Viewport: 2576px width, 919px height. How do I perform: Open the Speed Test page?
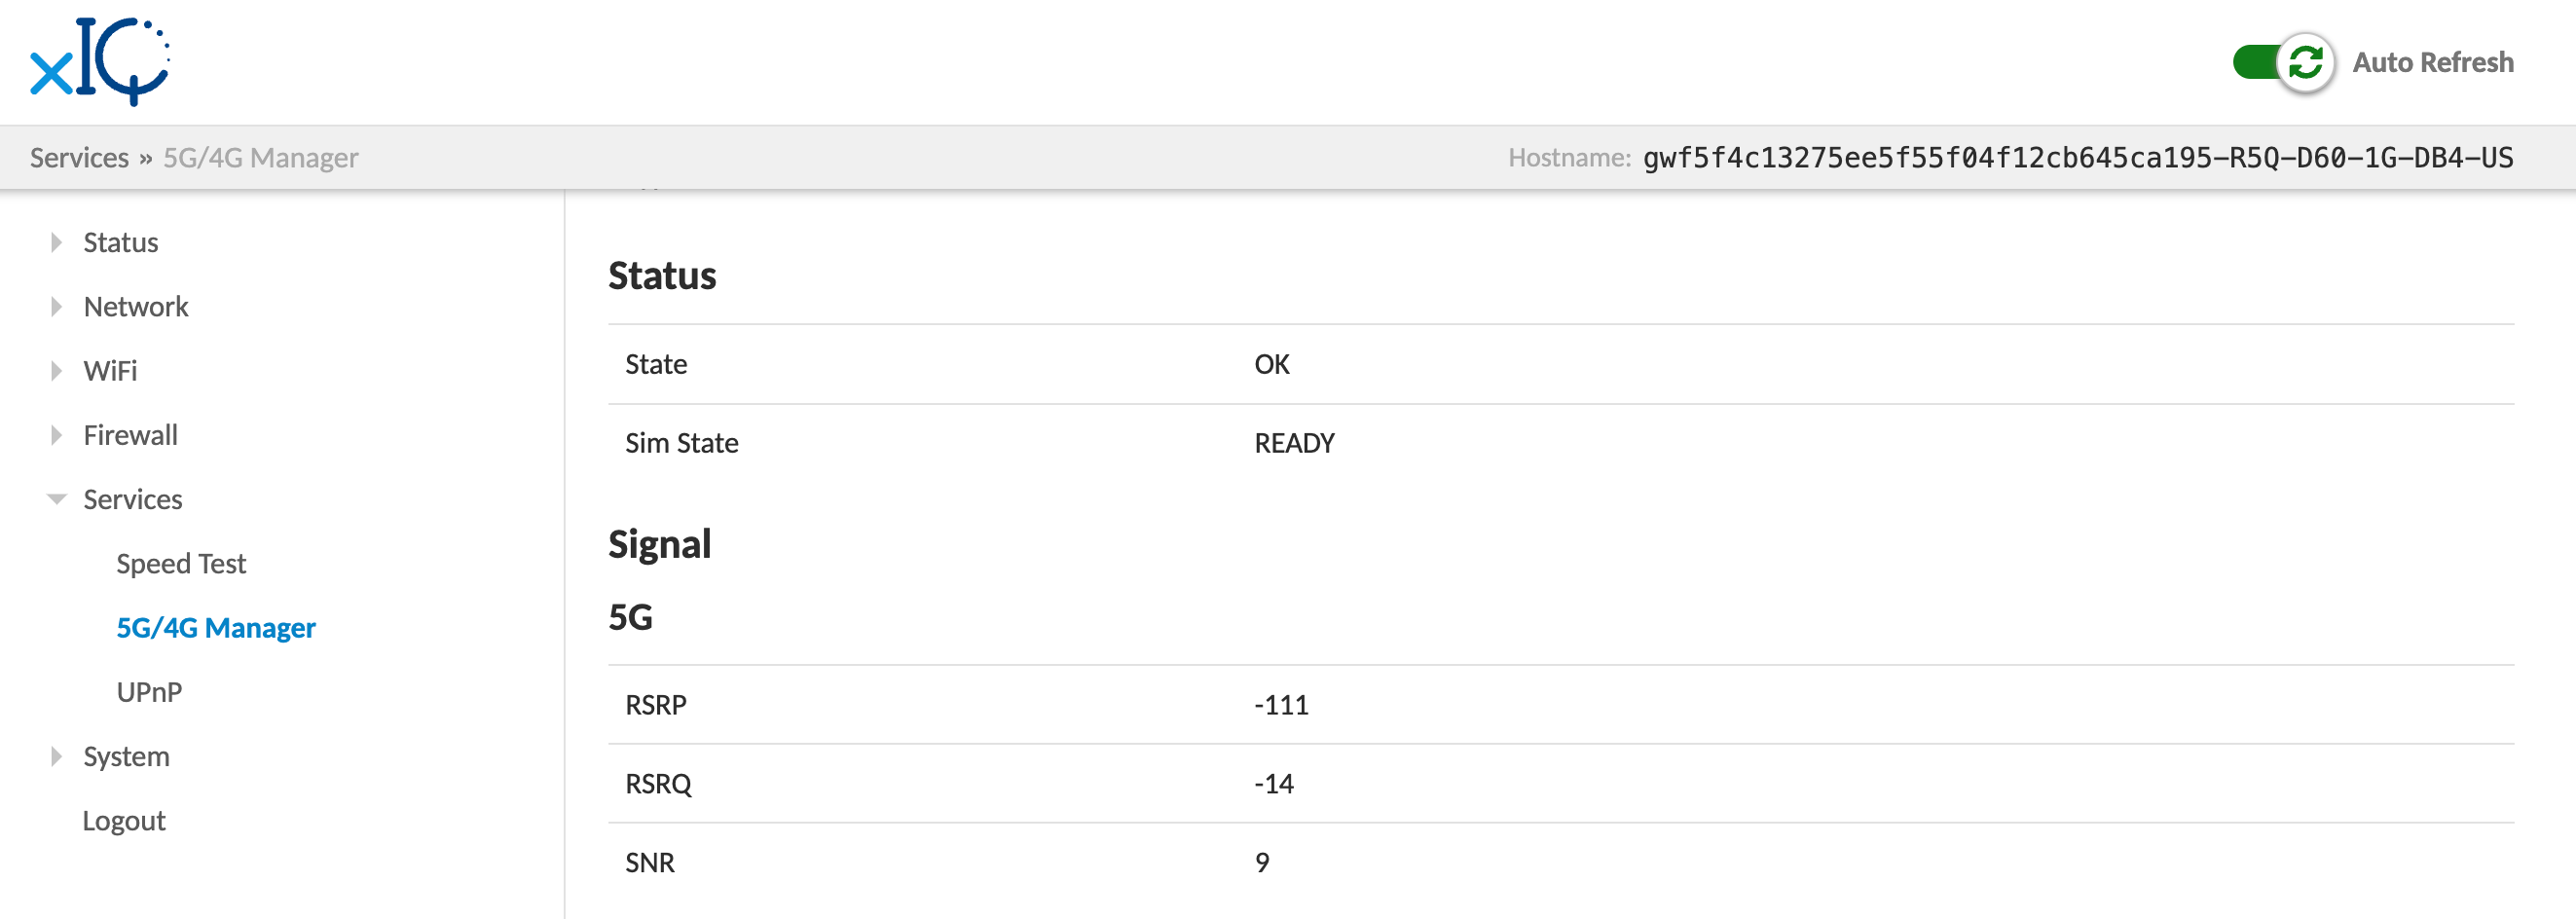pyautogui.click(x=181, y=564)
